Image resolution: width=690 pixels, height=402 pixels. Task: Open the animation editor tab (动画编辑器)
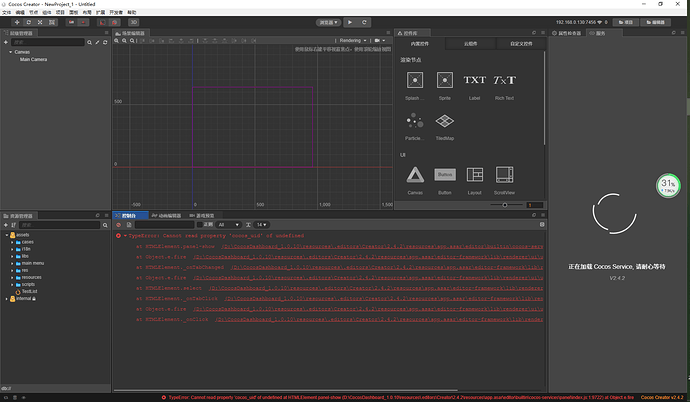(167, 216)
